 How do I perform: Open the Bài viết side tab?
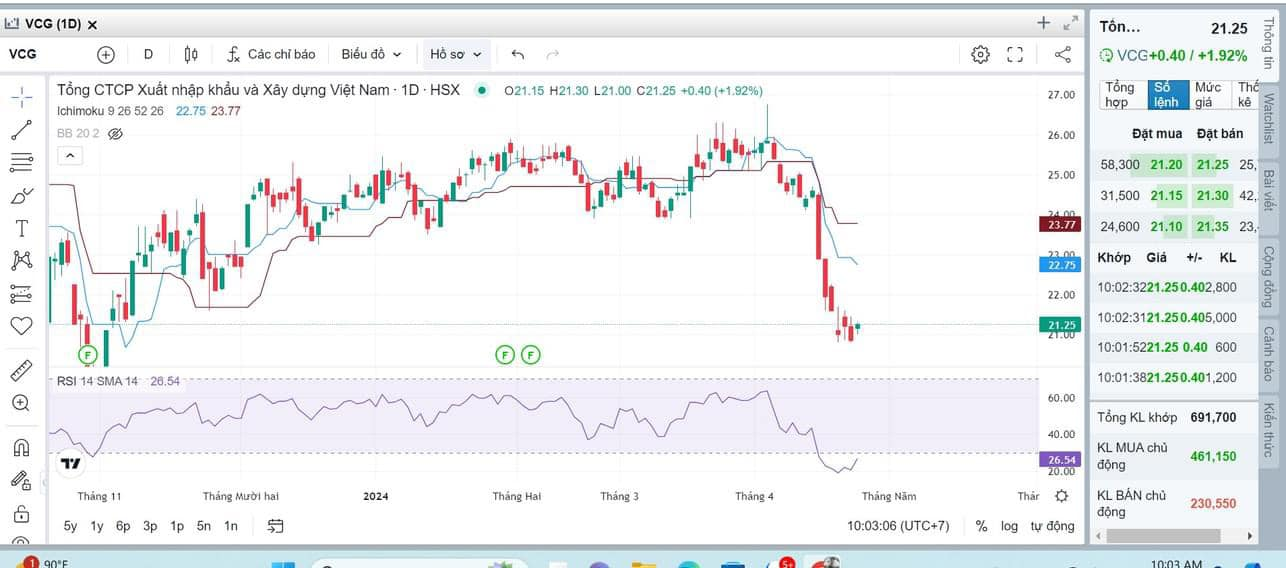click(x=1268, y=190)
